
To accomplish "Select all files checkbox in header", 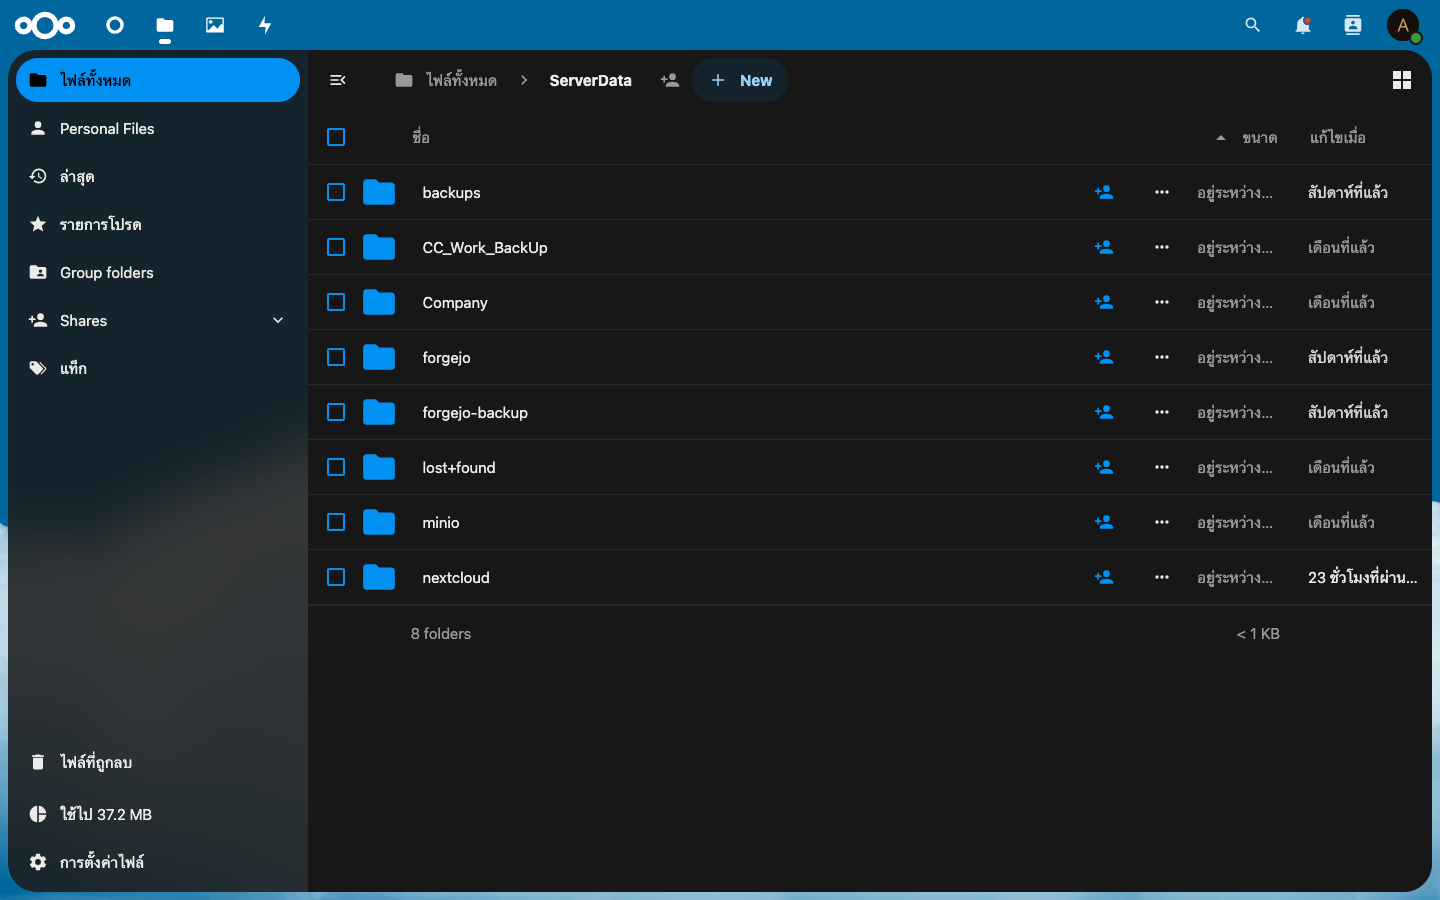I will (336, 137).
